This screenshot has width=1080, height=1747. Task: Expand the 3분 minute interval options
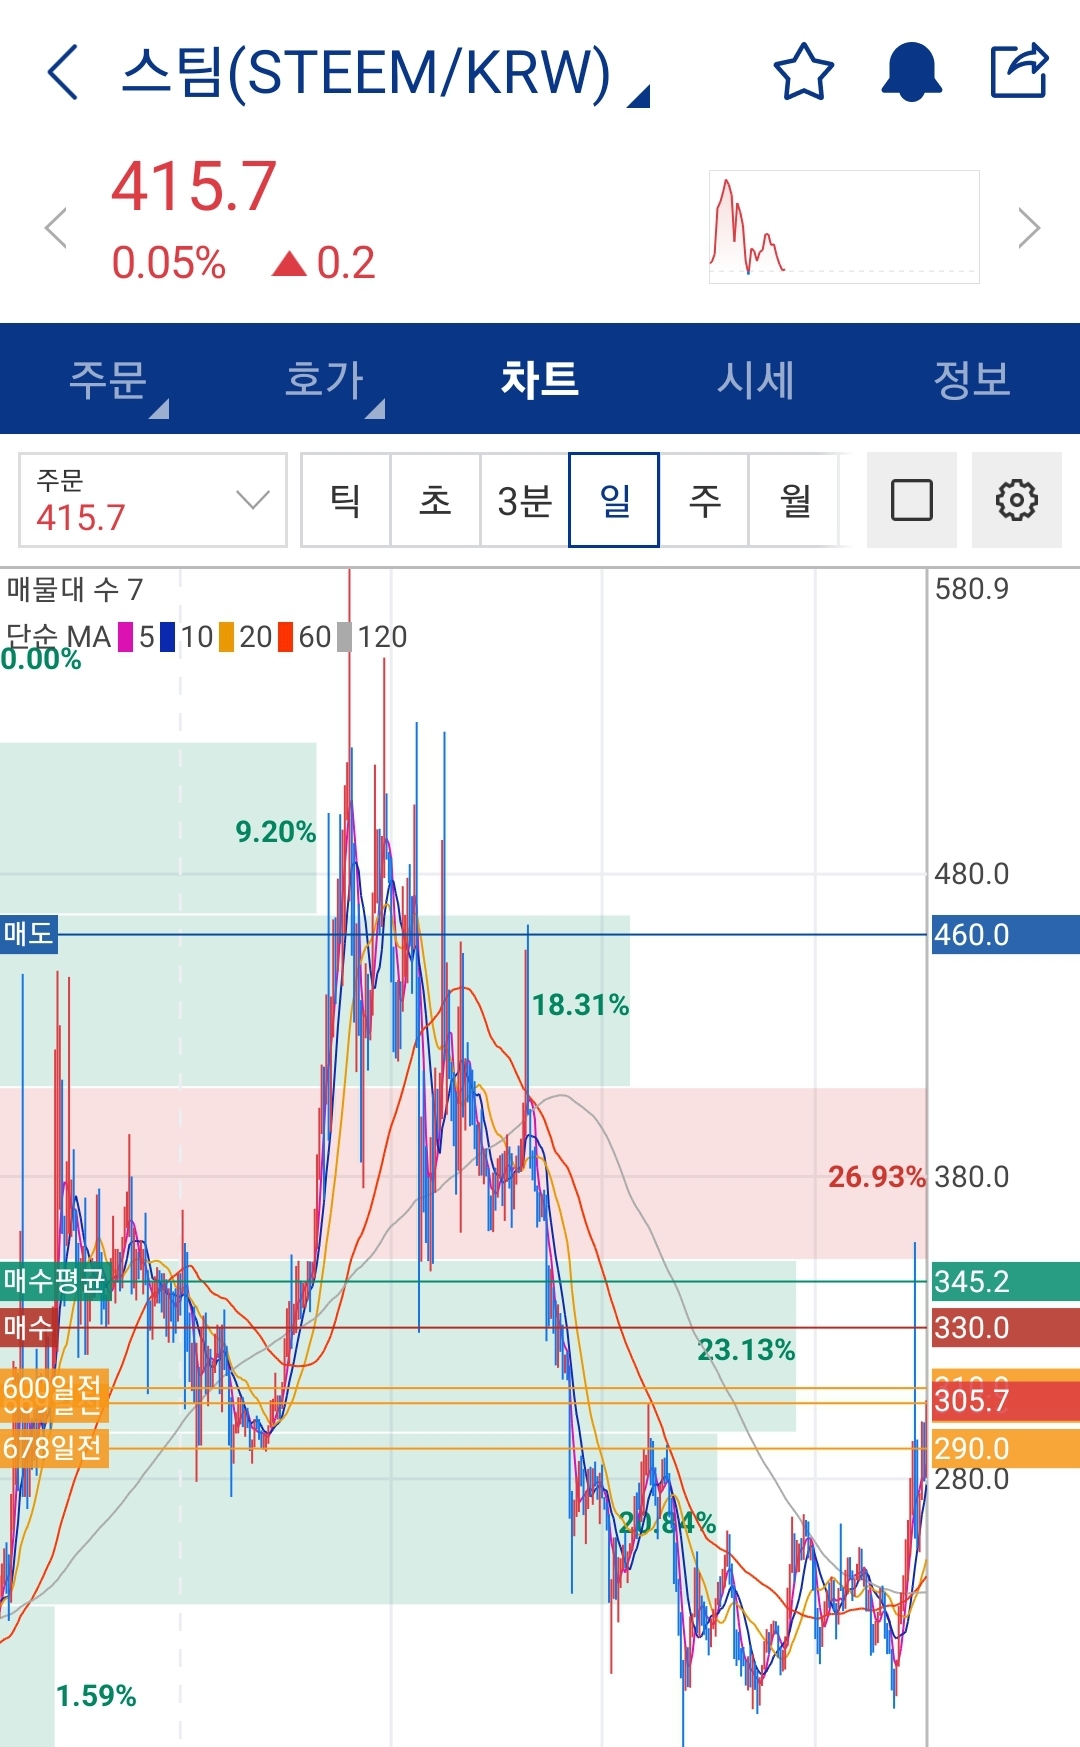(x=525, y=500)
